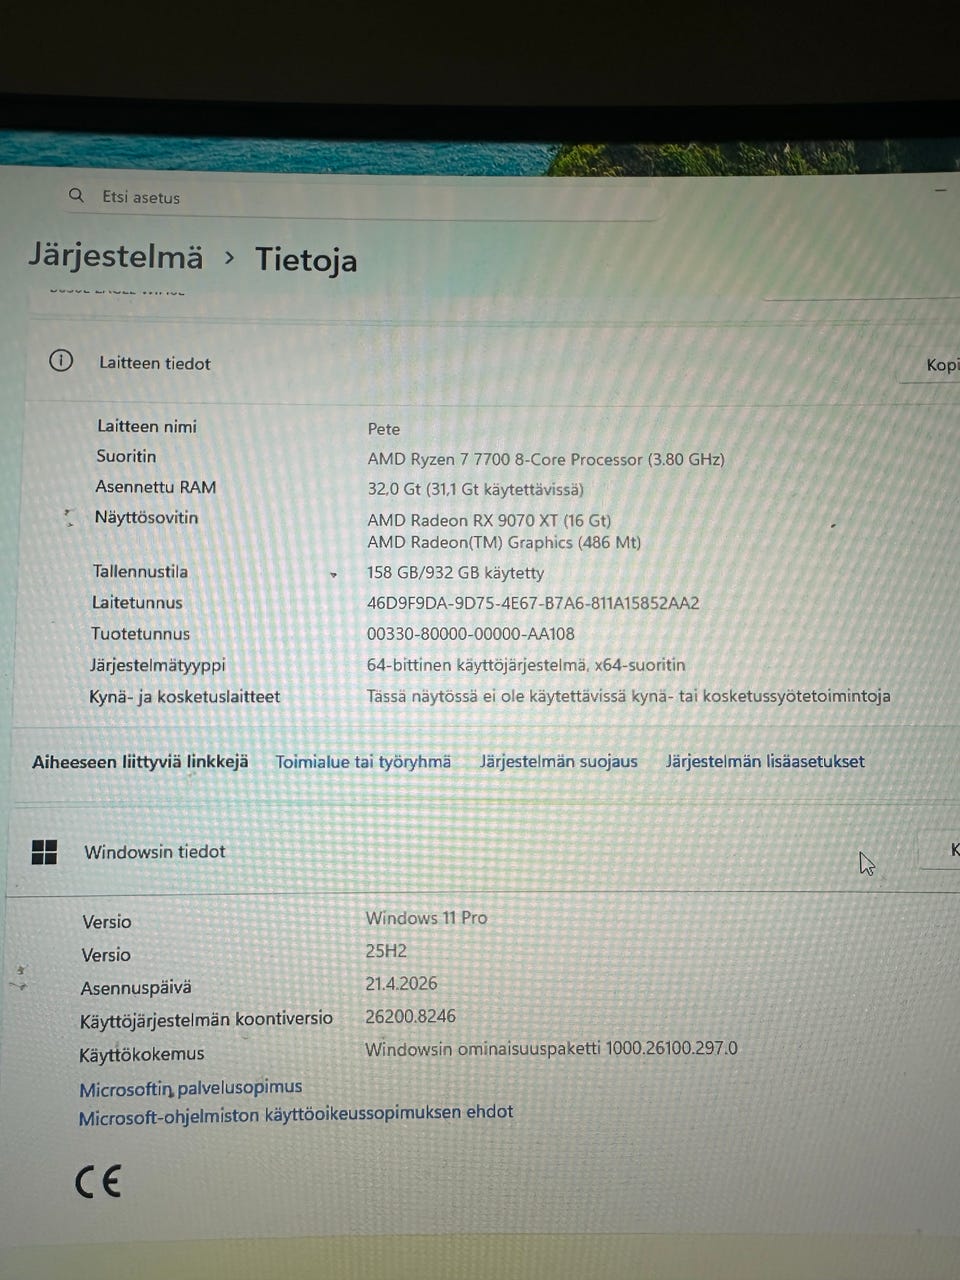The image size is (960, 1280).
Task: Select the Tietoja breadcrumb heading
Action: 306,261
